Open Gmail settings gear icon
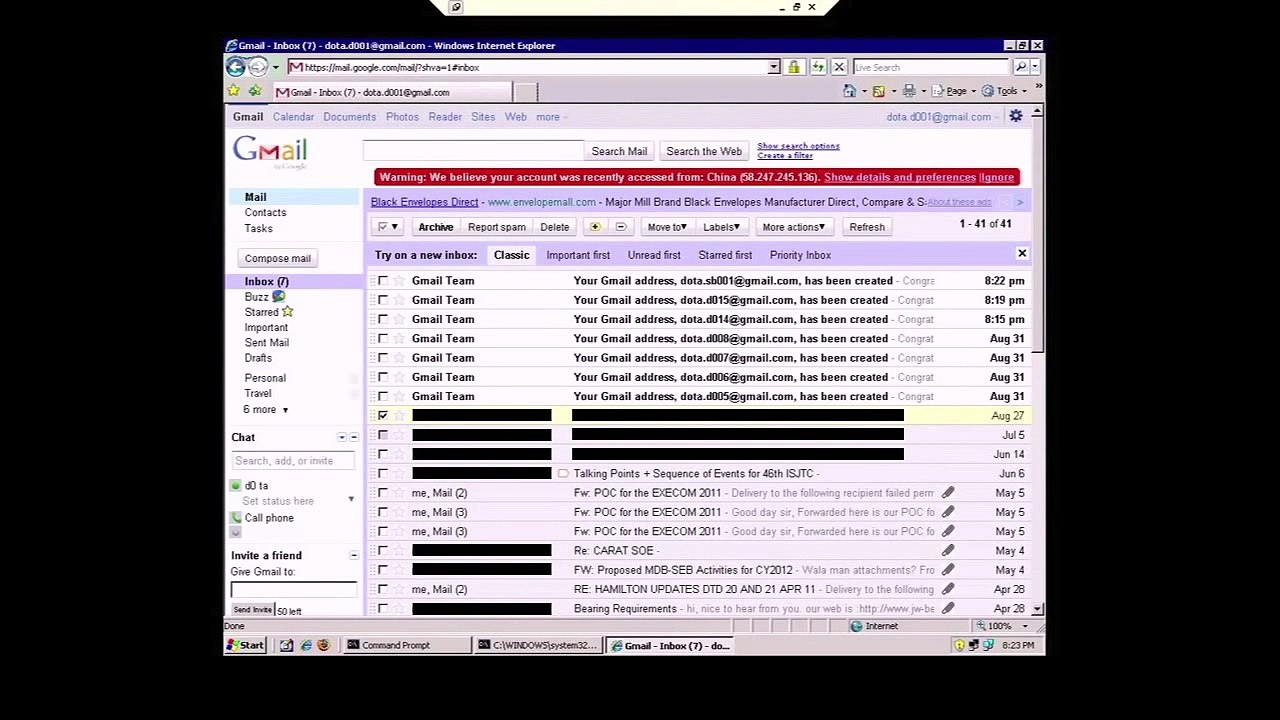The width and height of the screenshot is (1280, 720). (x=1016, y=116)
